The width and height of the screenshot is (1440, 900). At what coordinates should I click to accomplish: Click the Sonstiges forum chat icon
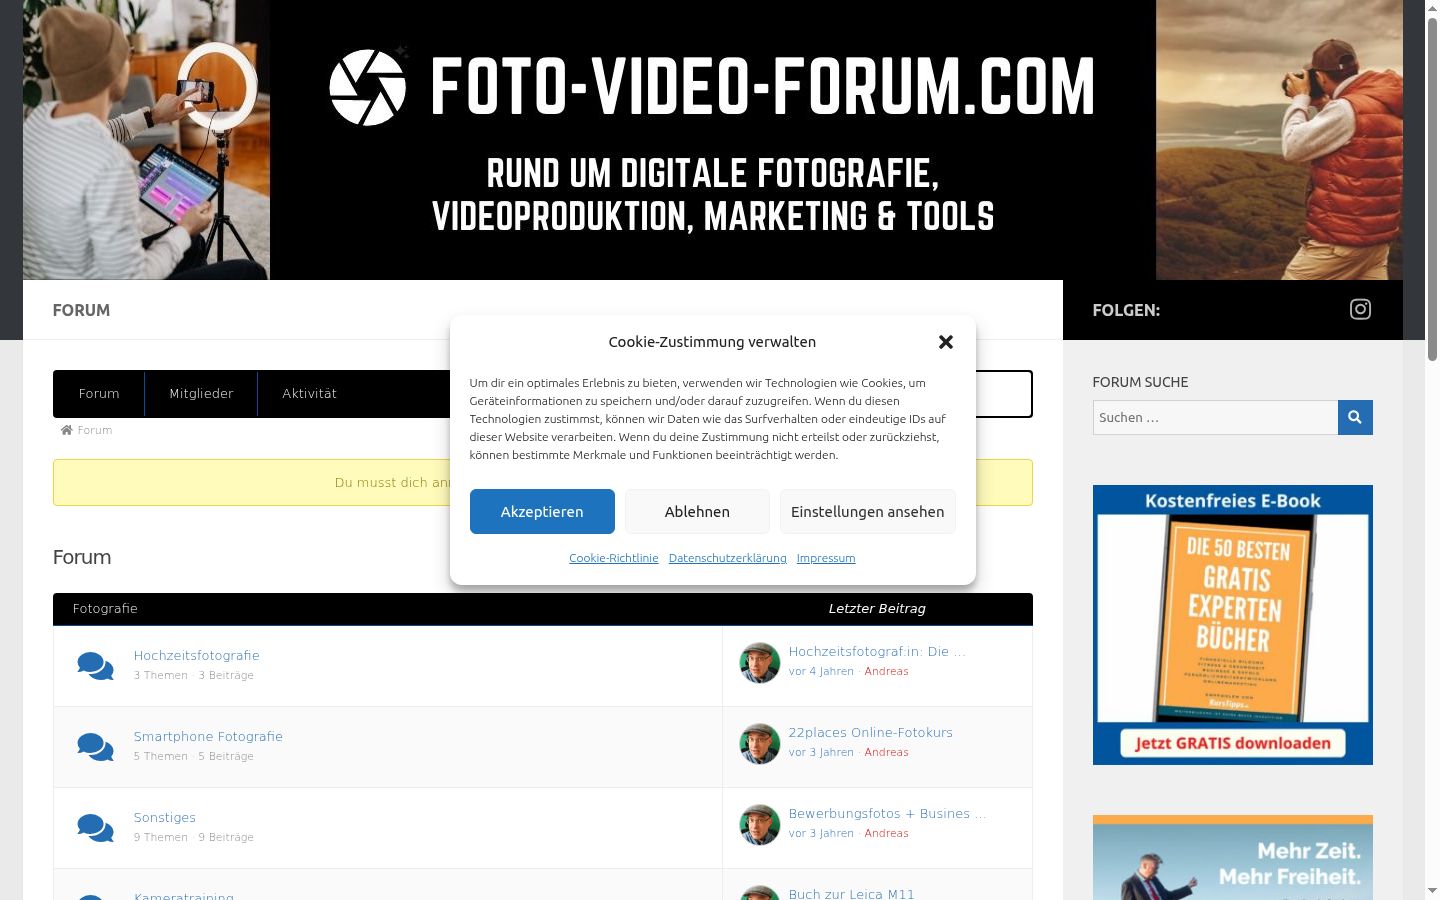pos(95,828)
